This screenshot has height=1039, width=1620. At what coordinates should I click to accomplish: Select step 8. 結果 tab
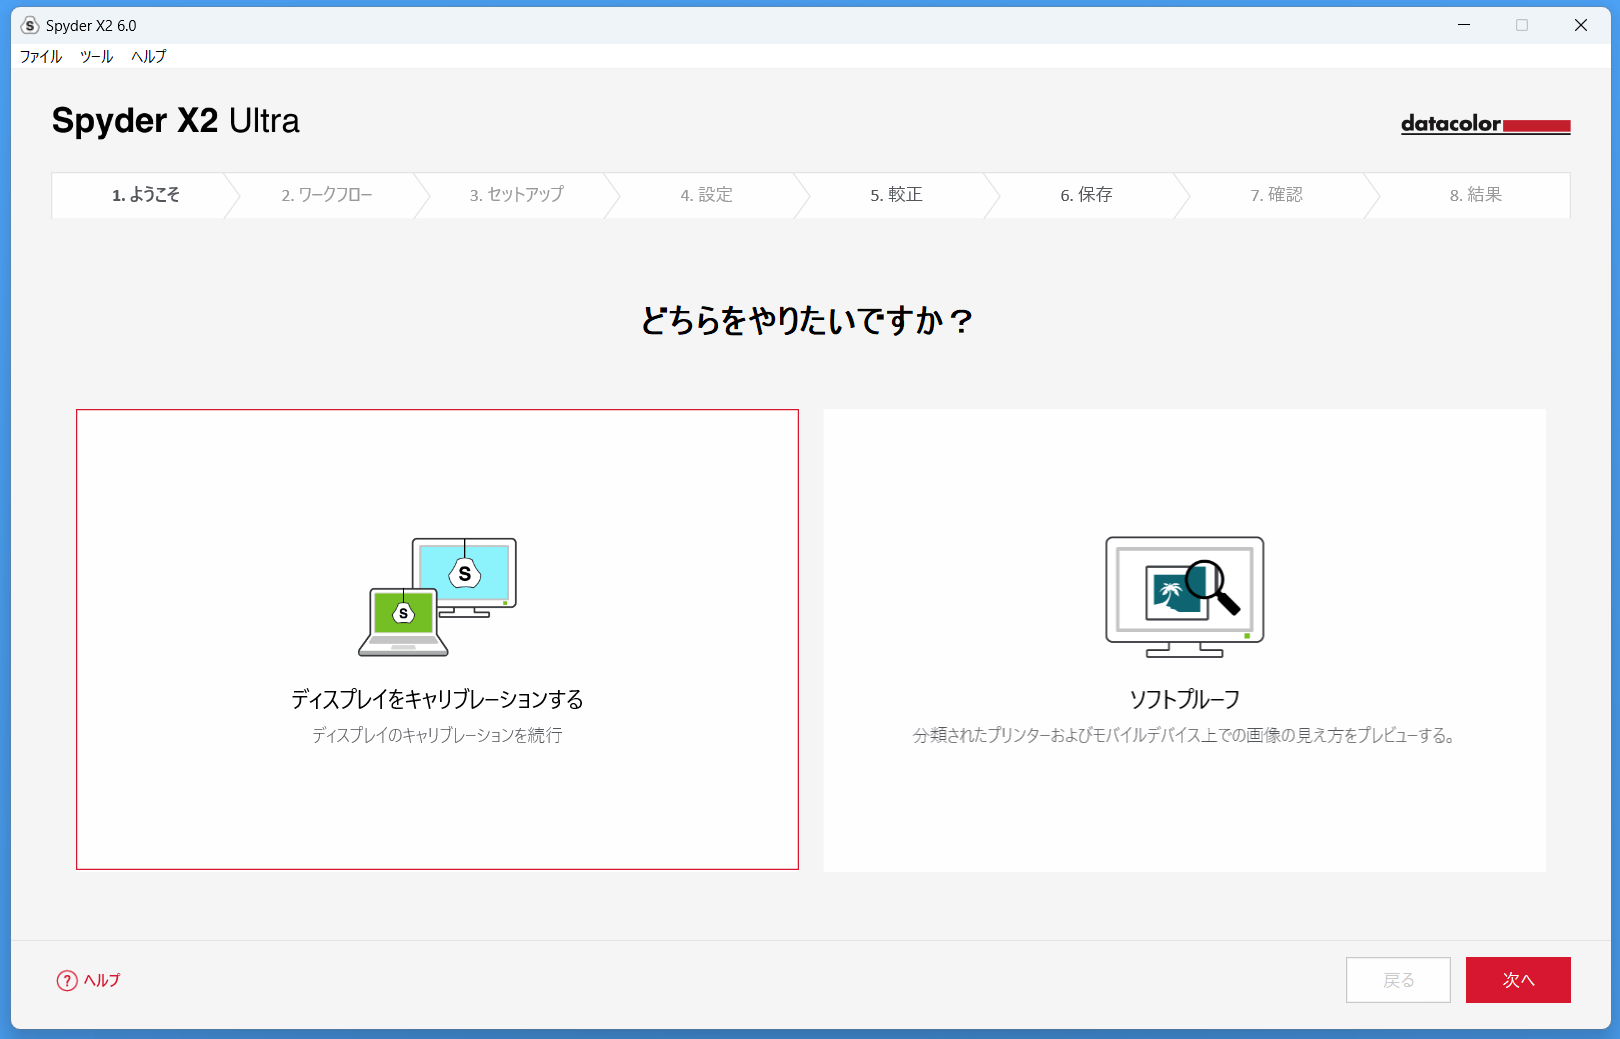(x=1476, y=195)
